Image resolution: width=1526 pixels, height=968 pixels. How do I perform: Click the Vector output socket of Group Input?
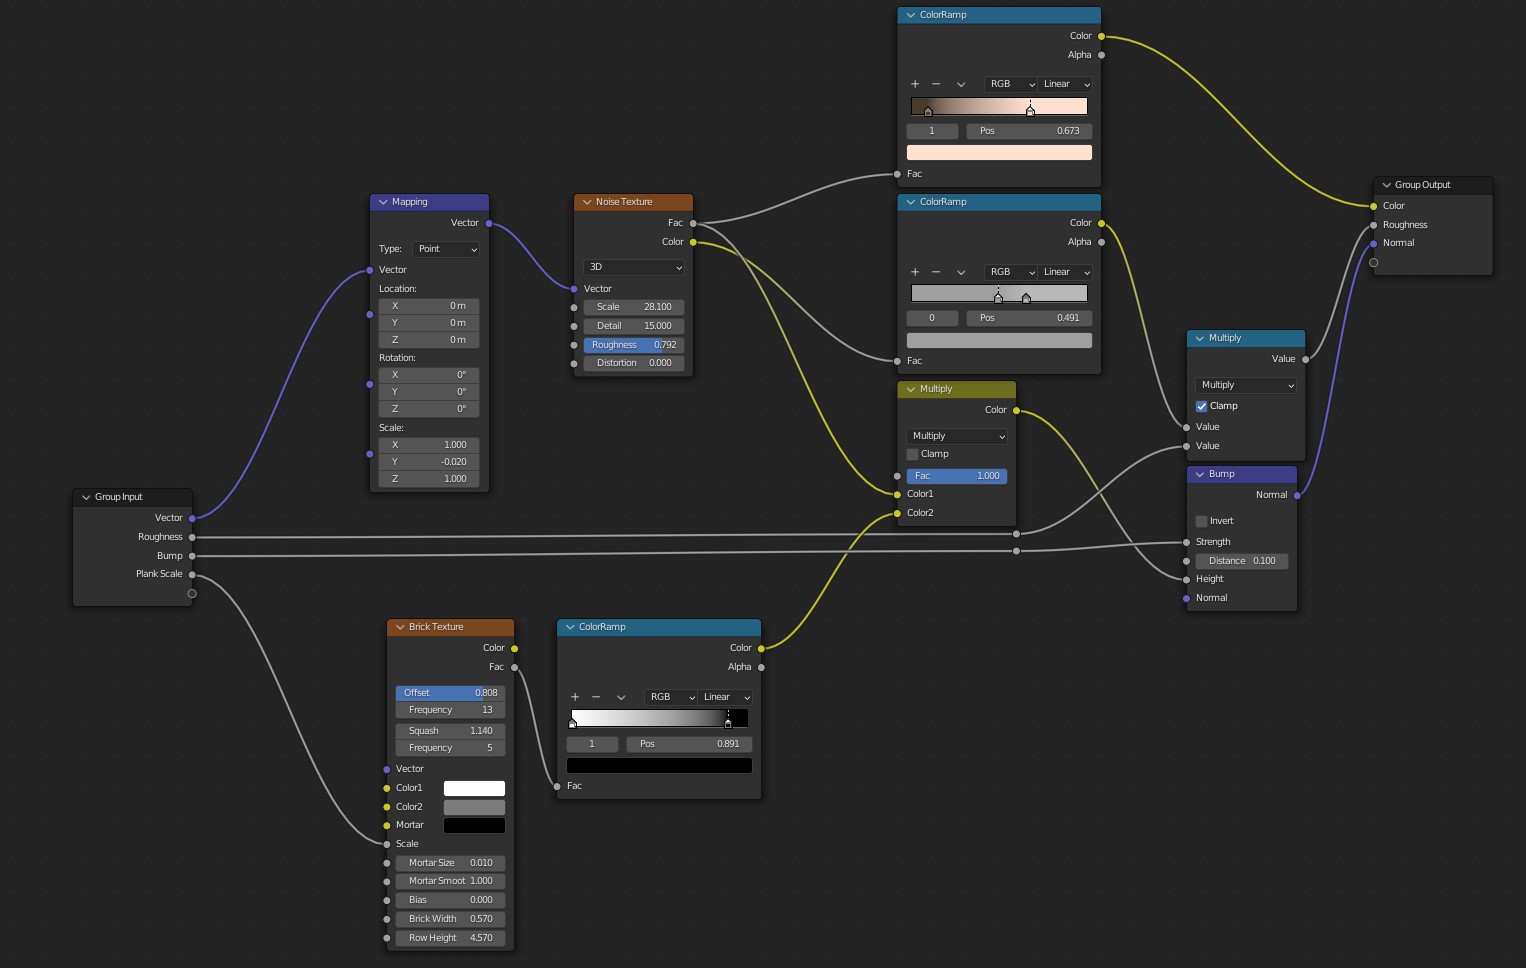coord(192,518)
